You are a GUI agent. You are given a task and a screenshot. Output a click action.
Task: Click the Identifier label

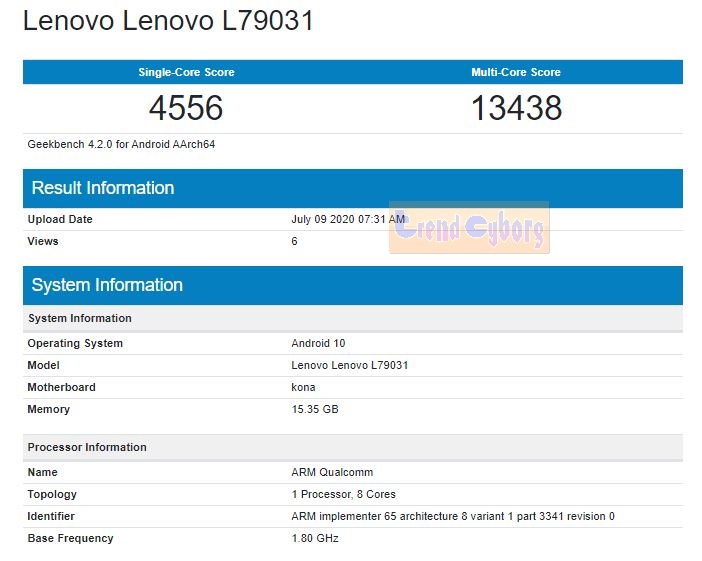point(51,516)
